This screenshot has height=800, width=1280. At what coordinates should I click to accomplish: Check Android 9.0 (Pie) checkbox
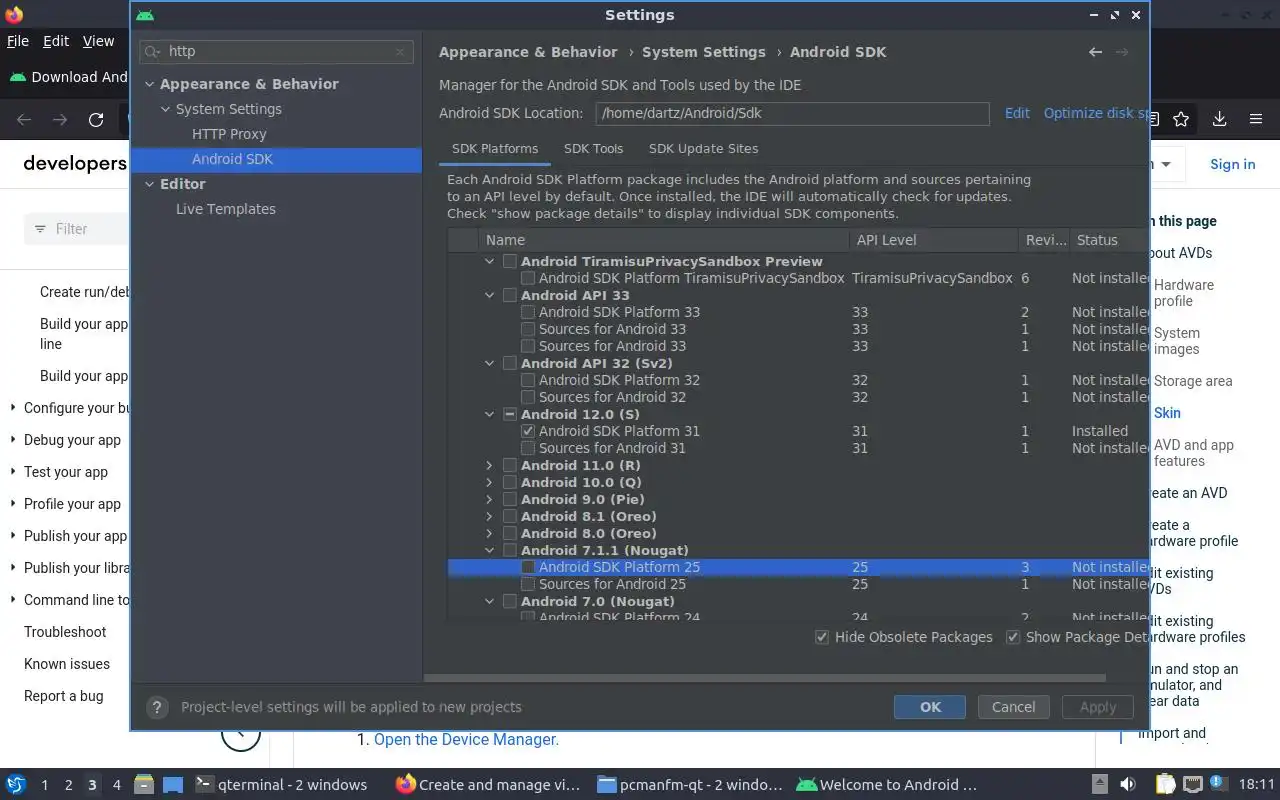coord(510,499)
